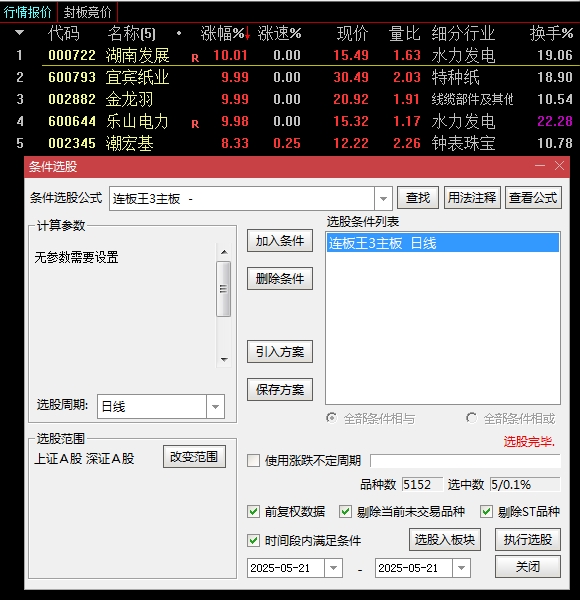The width and height of the screenshot is (580, 600).
Task: Switch to the 封板竞价 tab
Action: [x=87, y=12]
